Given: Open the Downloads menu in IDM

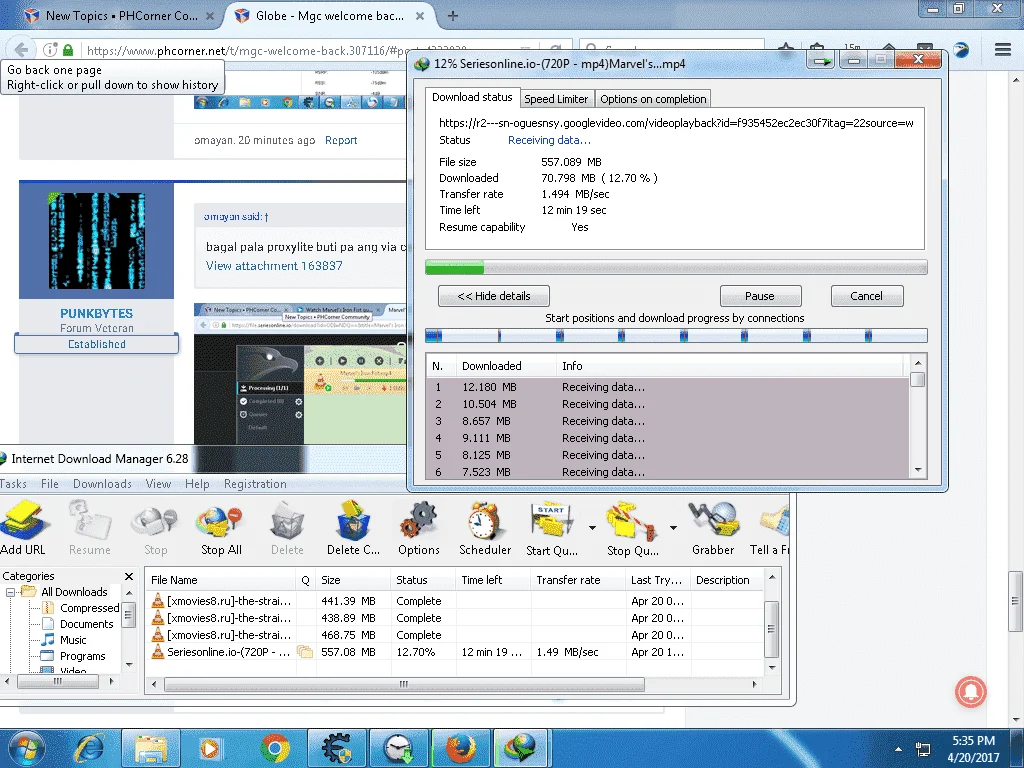Looking at the screenshot, I should tap(102, 484).
